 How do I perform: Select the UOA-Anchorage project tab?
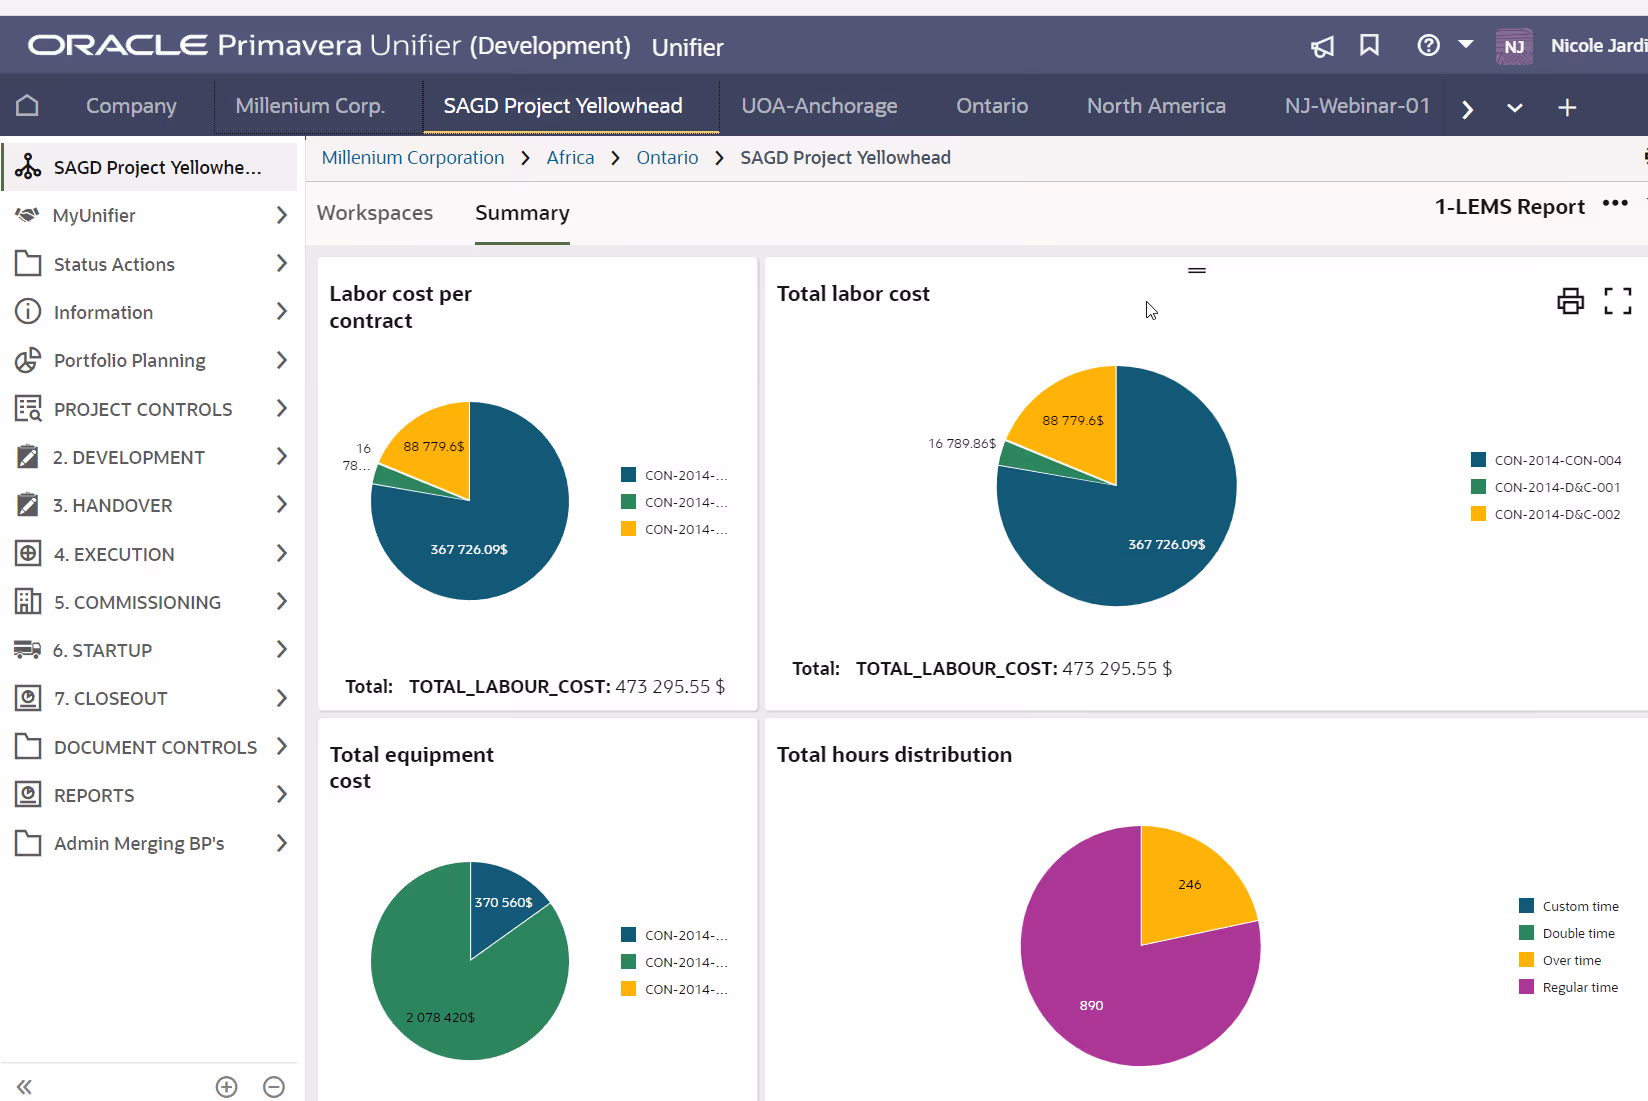click(x=818, y=105)
